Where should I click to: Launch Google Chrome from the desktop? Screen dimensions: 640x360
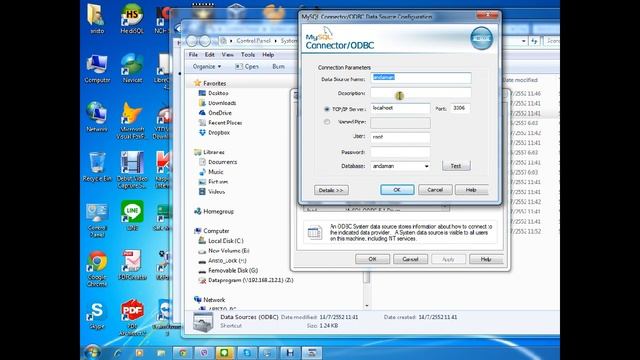coord(97,269)
